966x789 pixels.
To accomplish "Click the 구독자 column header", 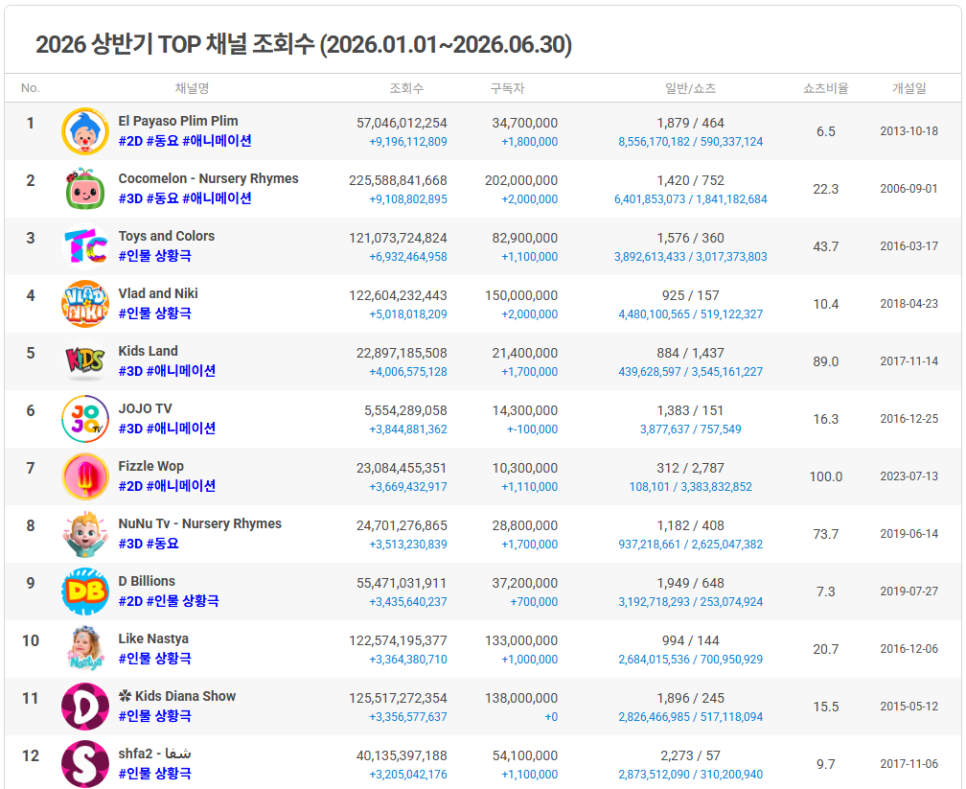I will [x=507, y=88].
